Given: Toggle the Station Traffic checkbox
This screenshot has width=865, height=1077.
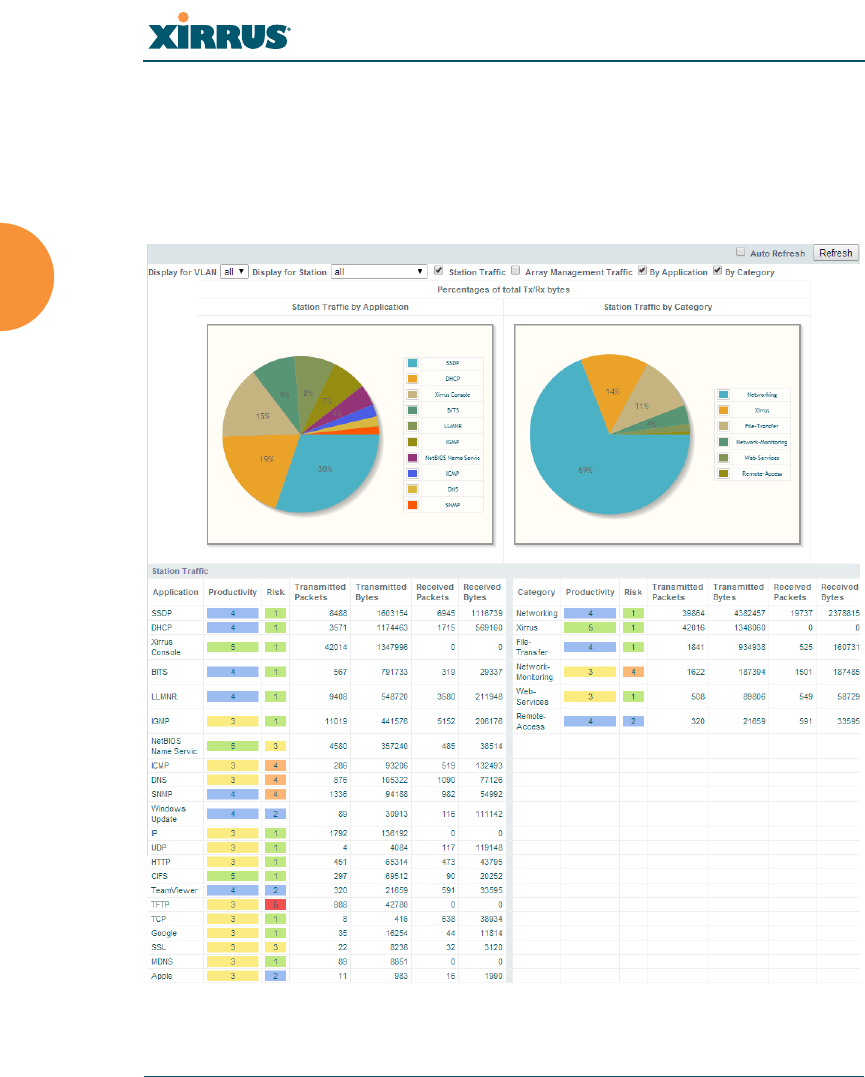Looking at the screenshot, I should [438, 271].
